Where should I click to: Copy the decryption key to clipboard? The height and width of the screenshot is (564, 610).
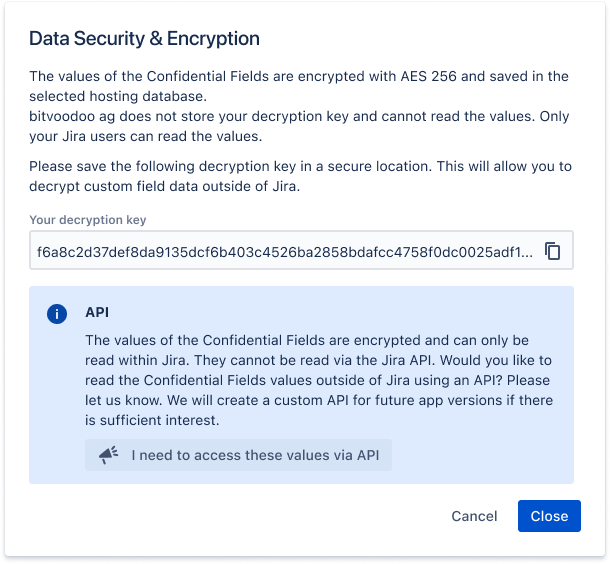(x=552, y=252)
